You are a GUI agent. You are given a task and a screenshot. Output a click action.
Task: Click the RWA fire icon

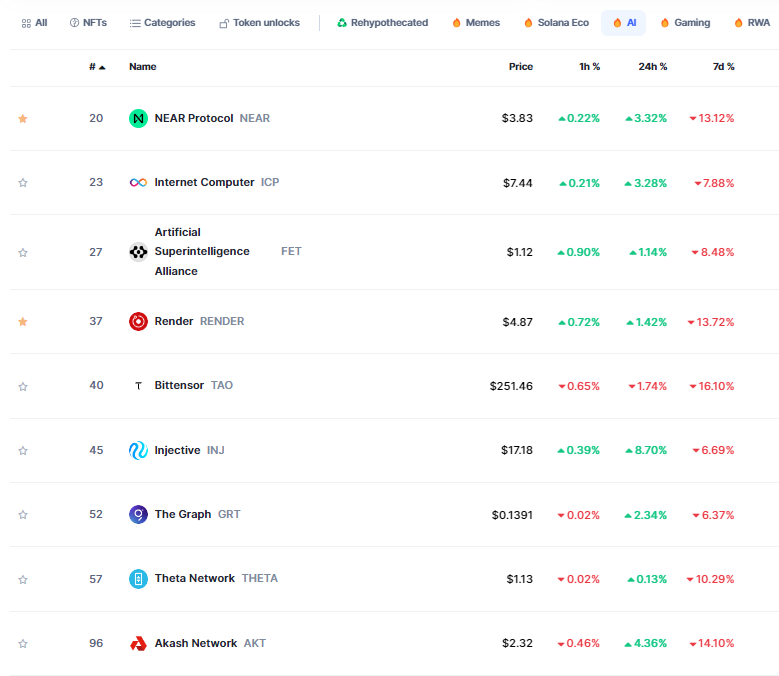pyautogui.click(x=738, y=23)
